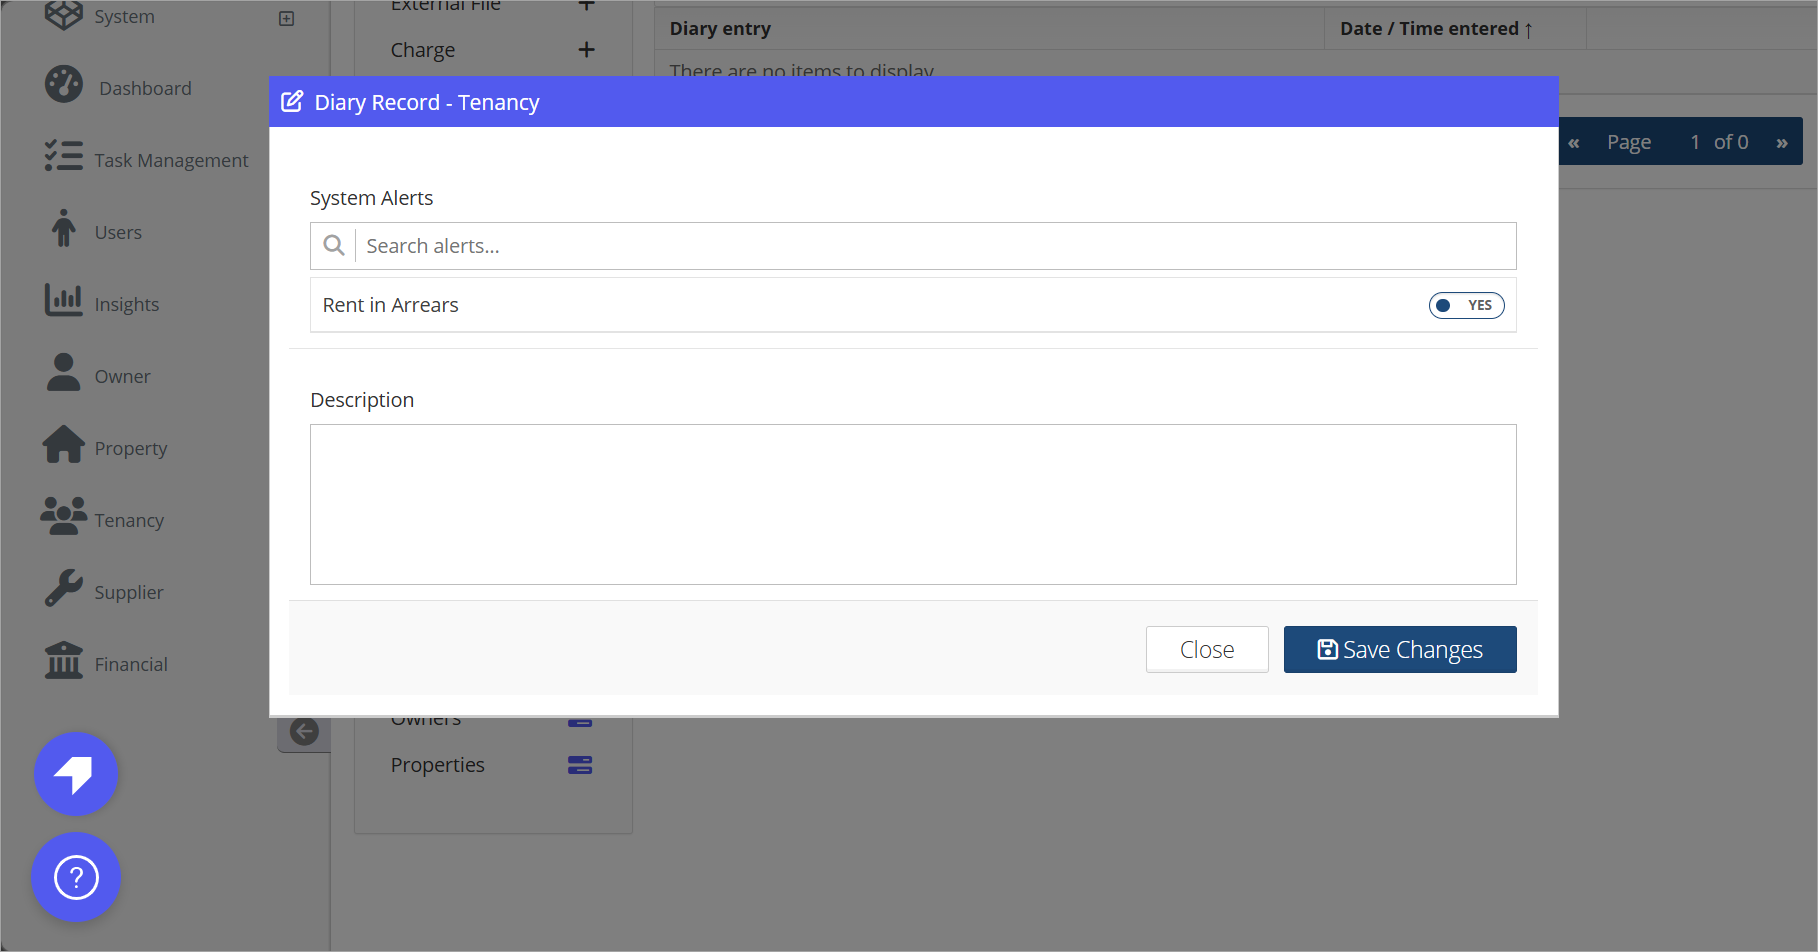Click the Rent in Arrears label
The height and width of the screenshot is (952, 1818).
[x=390, y=305]
